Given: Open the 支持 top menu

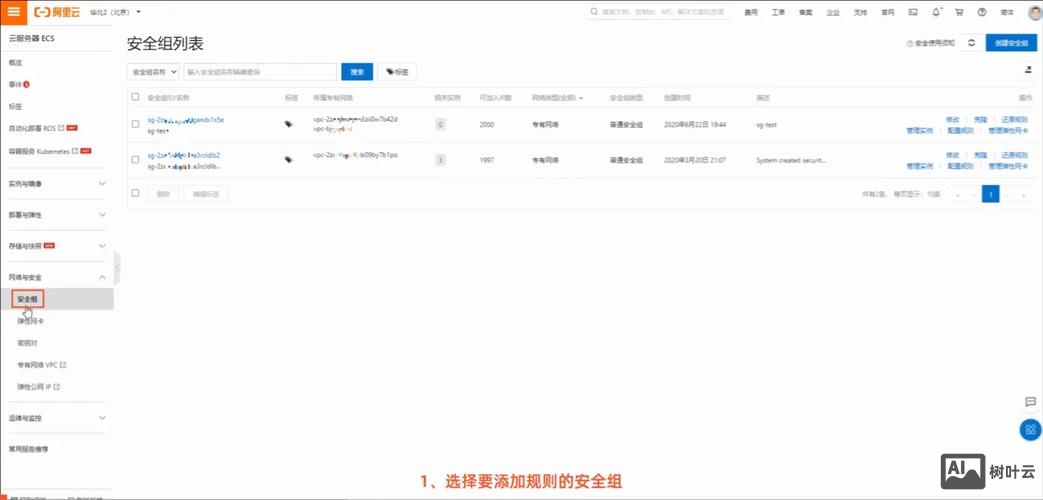Looking at the screenshot, I should [860, 12].
